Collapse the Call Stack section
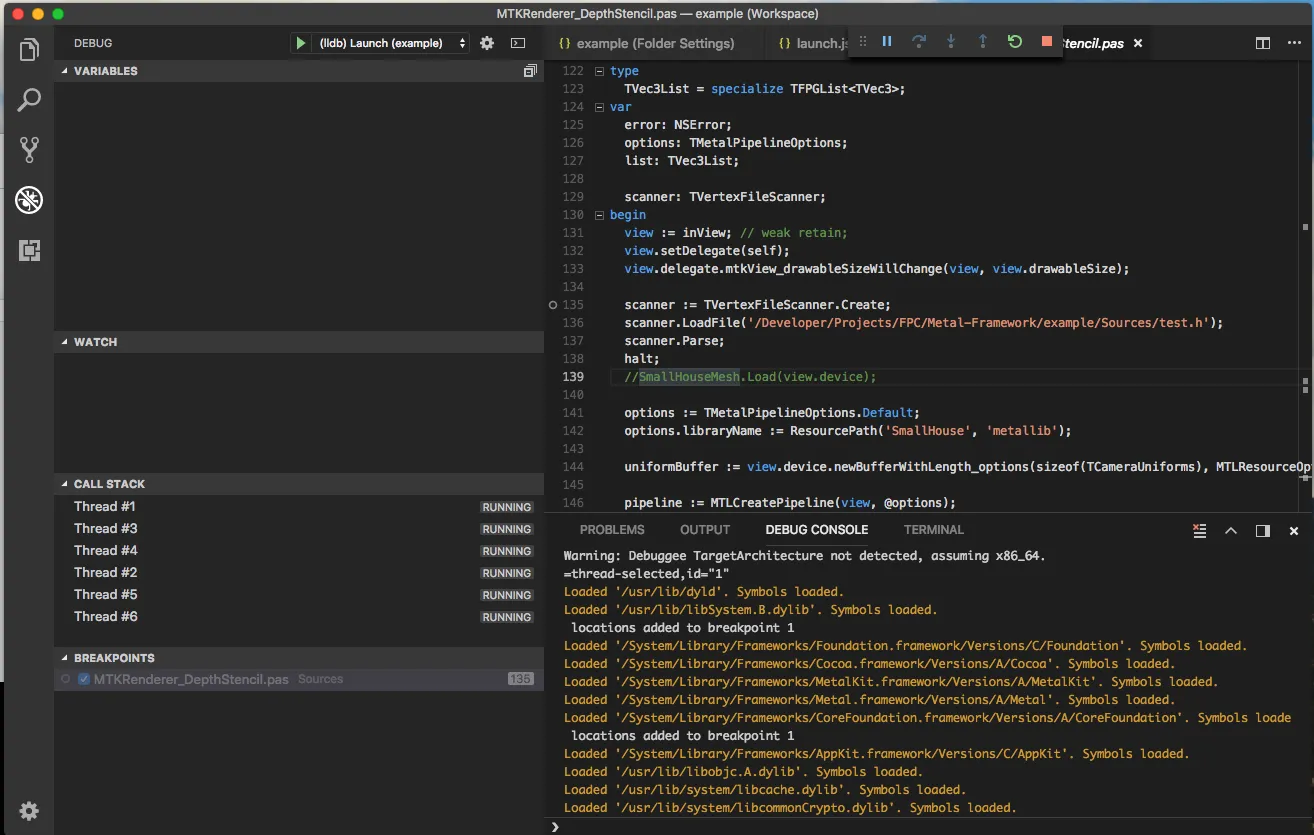 pyautogui.click(x=109, y=484)
